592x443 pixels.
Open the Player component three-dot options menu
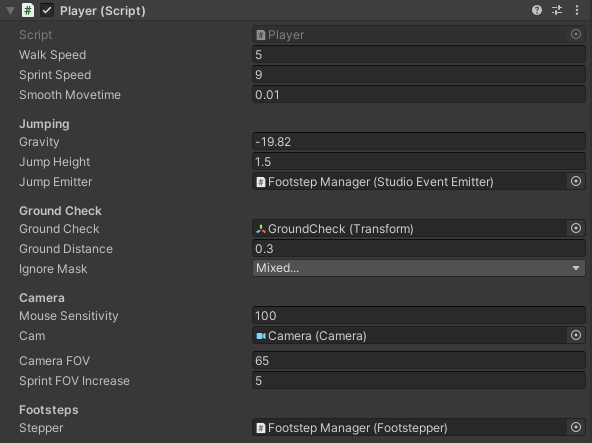click(577, 10)
